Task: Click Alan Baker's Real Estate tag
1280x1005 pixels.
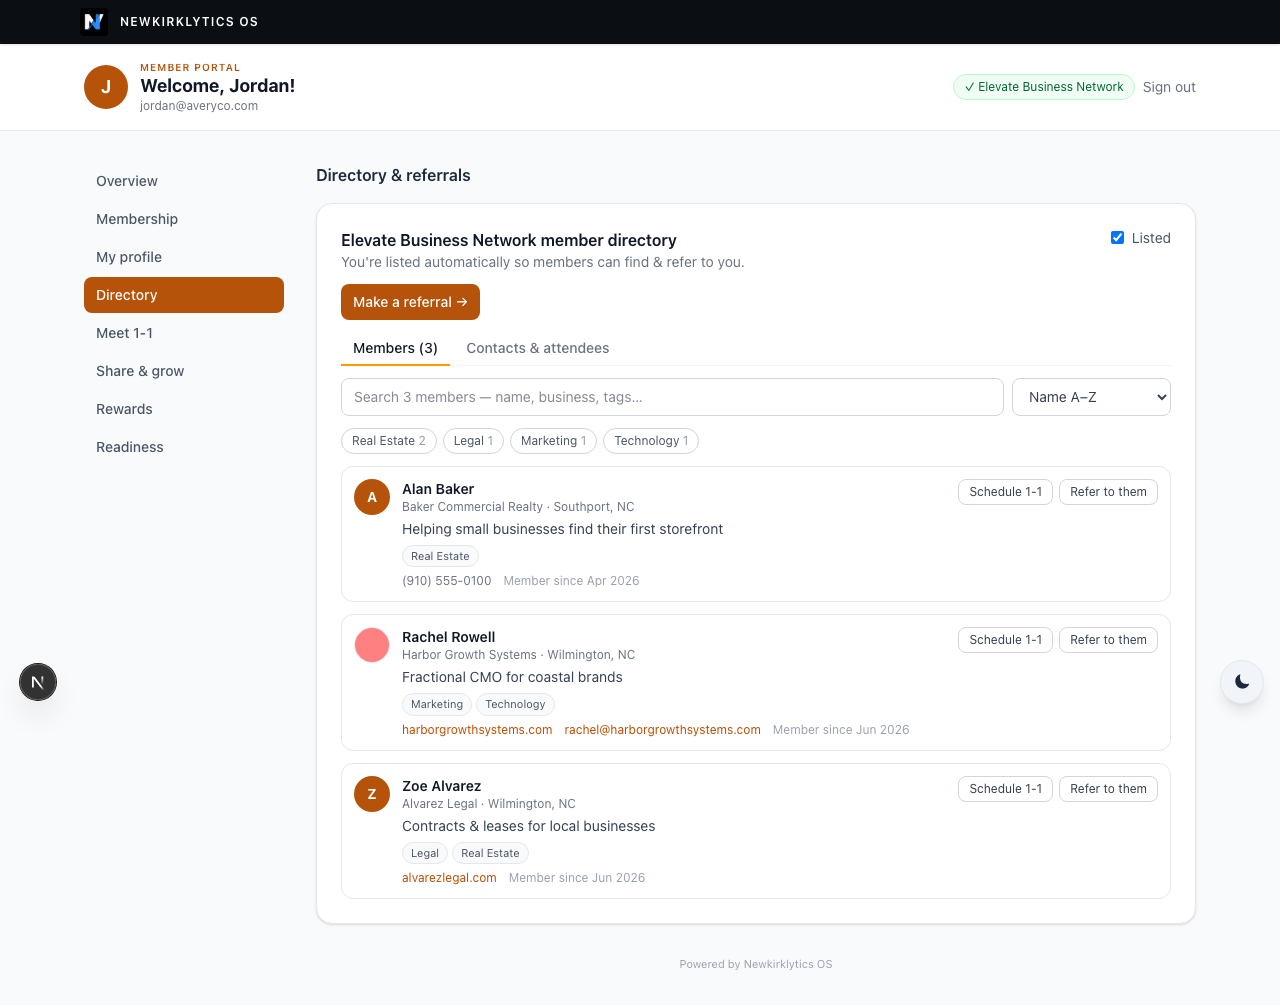Action: (440, 556)
